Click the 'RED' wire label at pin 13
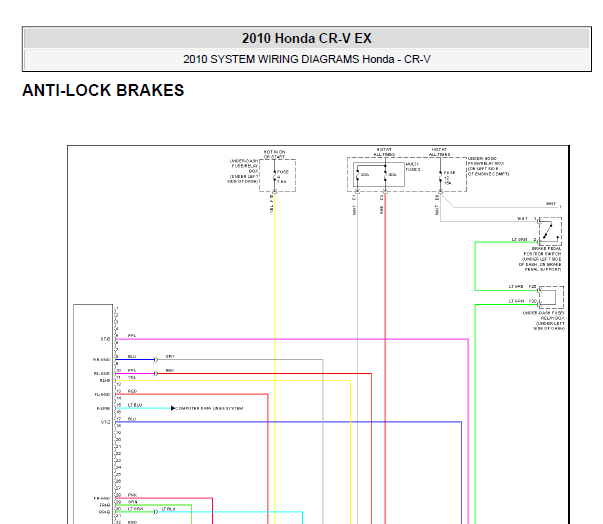The height and width of the screenshot is (524, 603). pyautogui.click(x=132, y=391)
